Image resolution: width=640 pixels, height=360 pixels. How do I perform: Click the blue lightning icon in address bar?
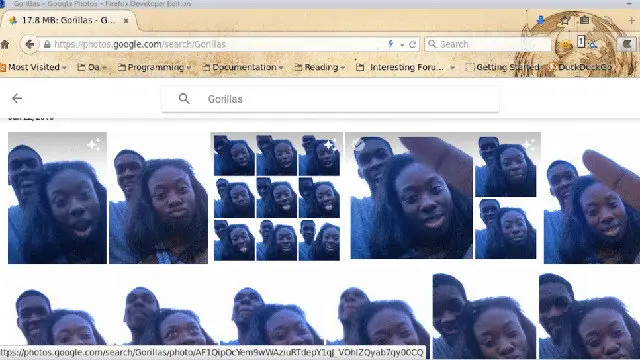pos(391,44)
